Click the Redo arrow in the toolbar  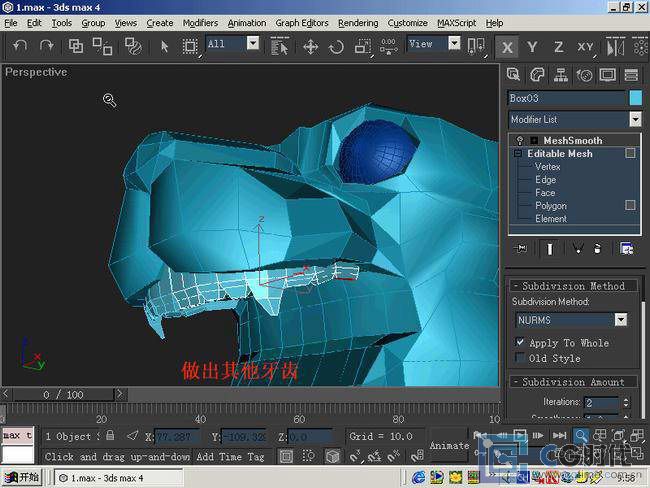point(46,46)
